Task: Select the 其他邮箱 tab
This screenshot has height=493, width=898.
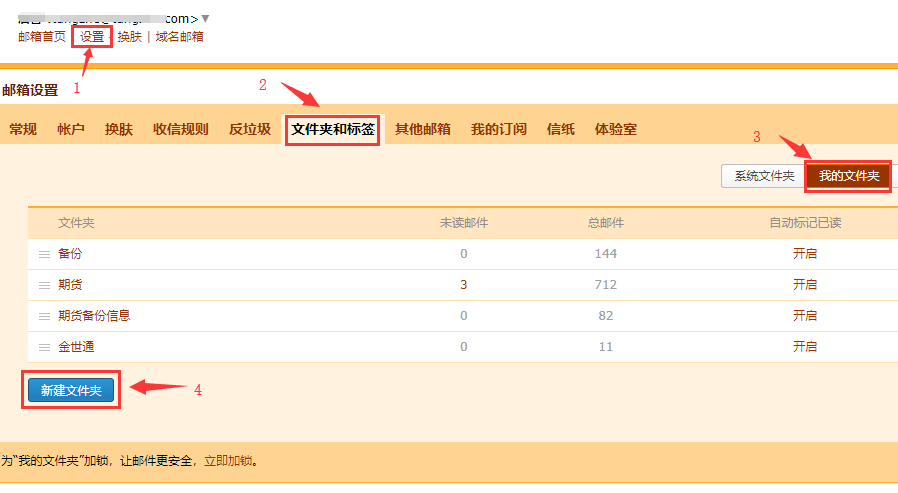Action: point(422,129)
